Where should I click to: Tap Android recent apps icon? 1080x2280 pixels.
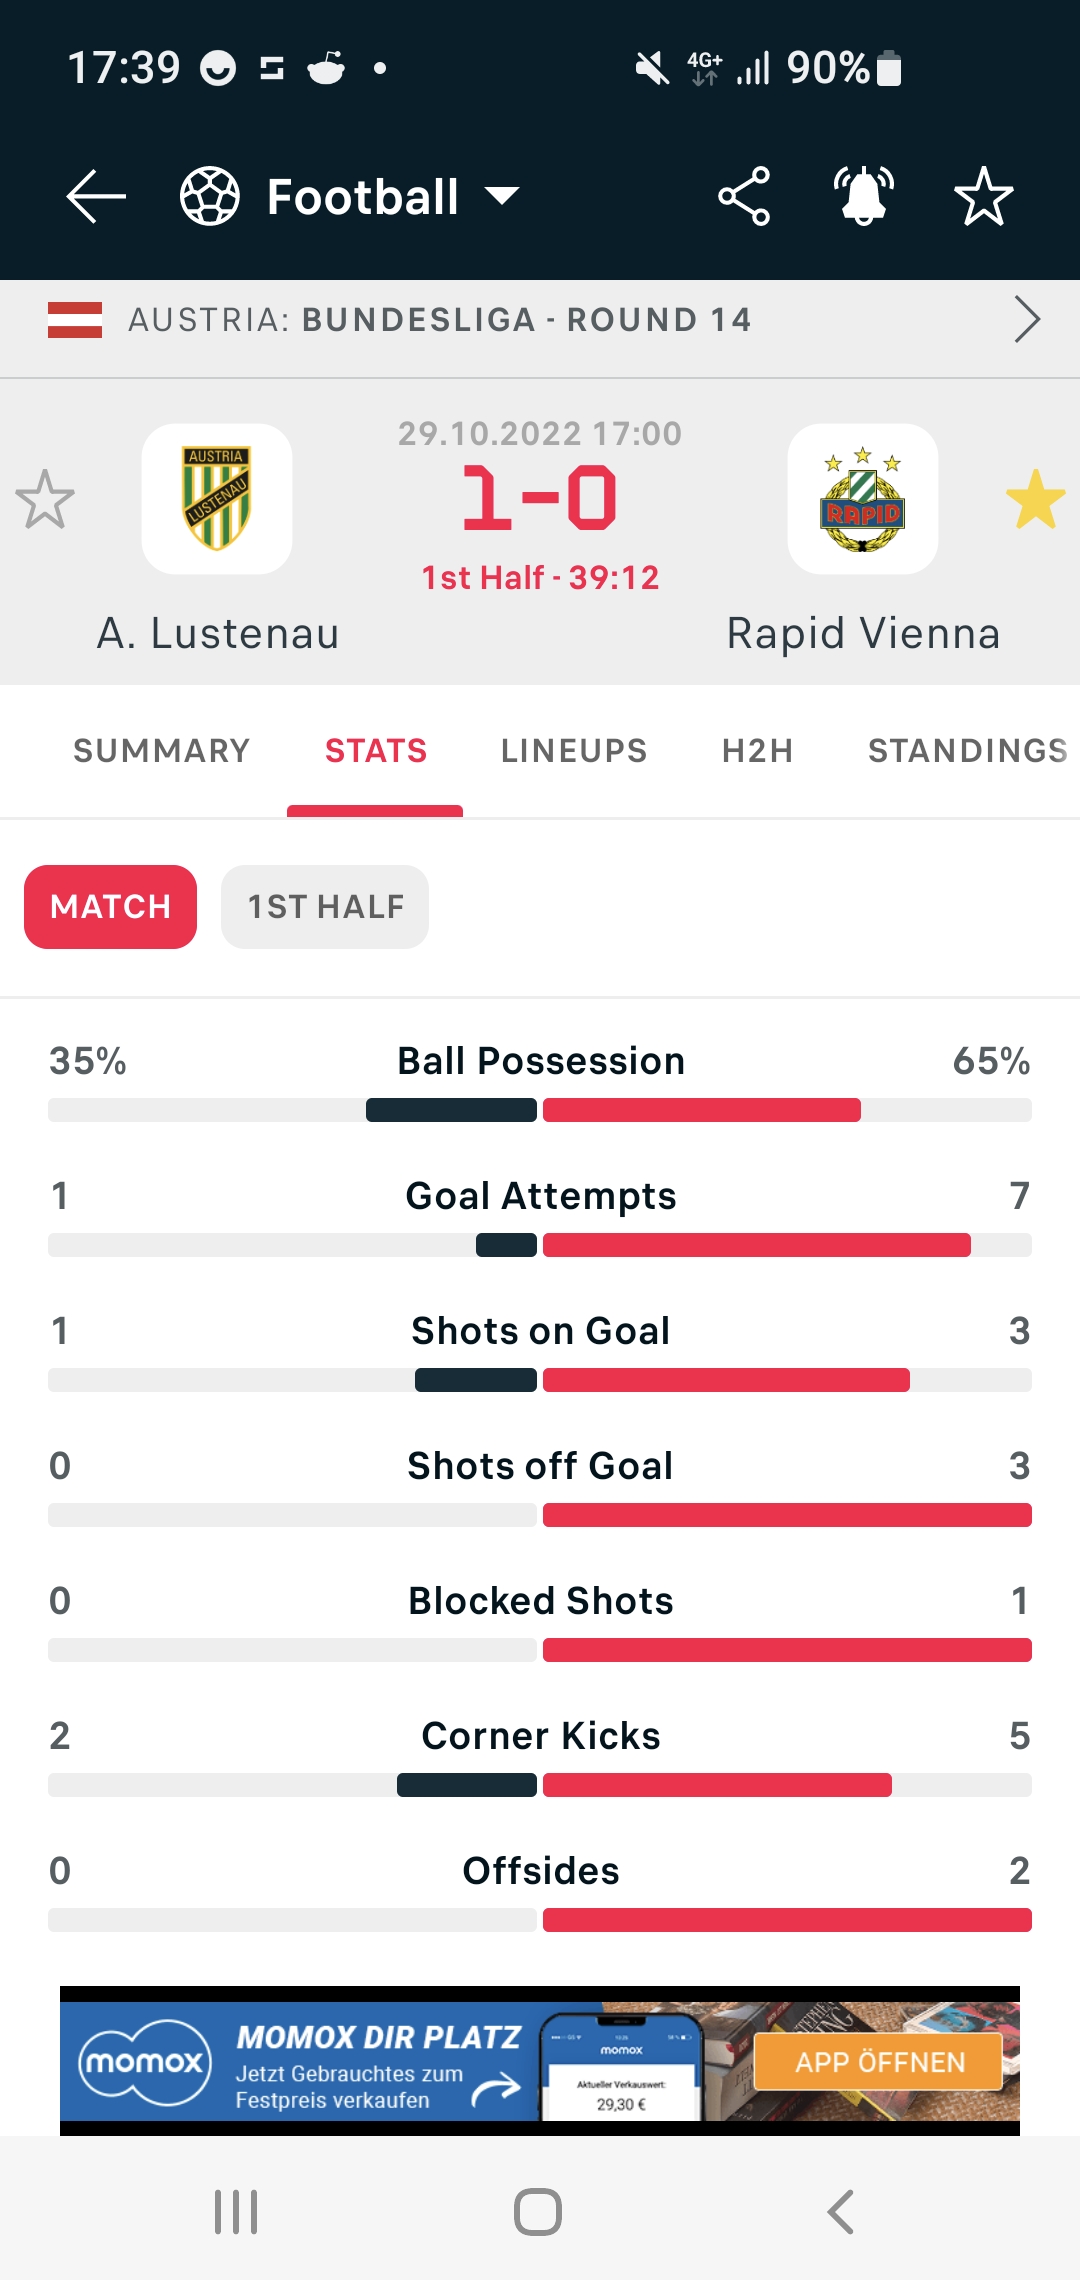pos(236,2212)
